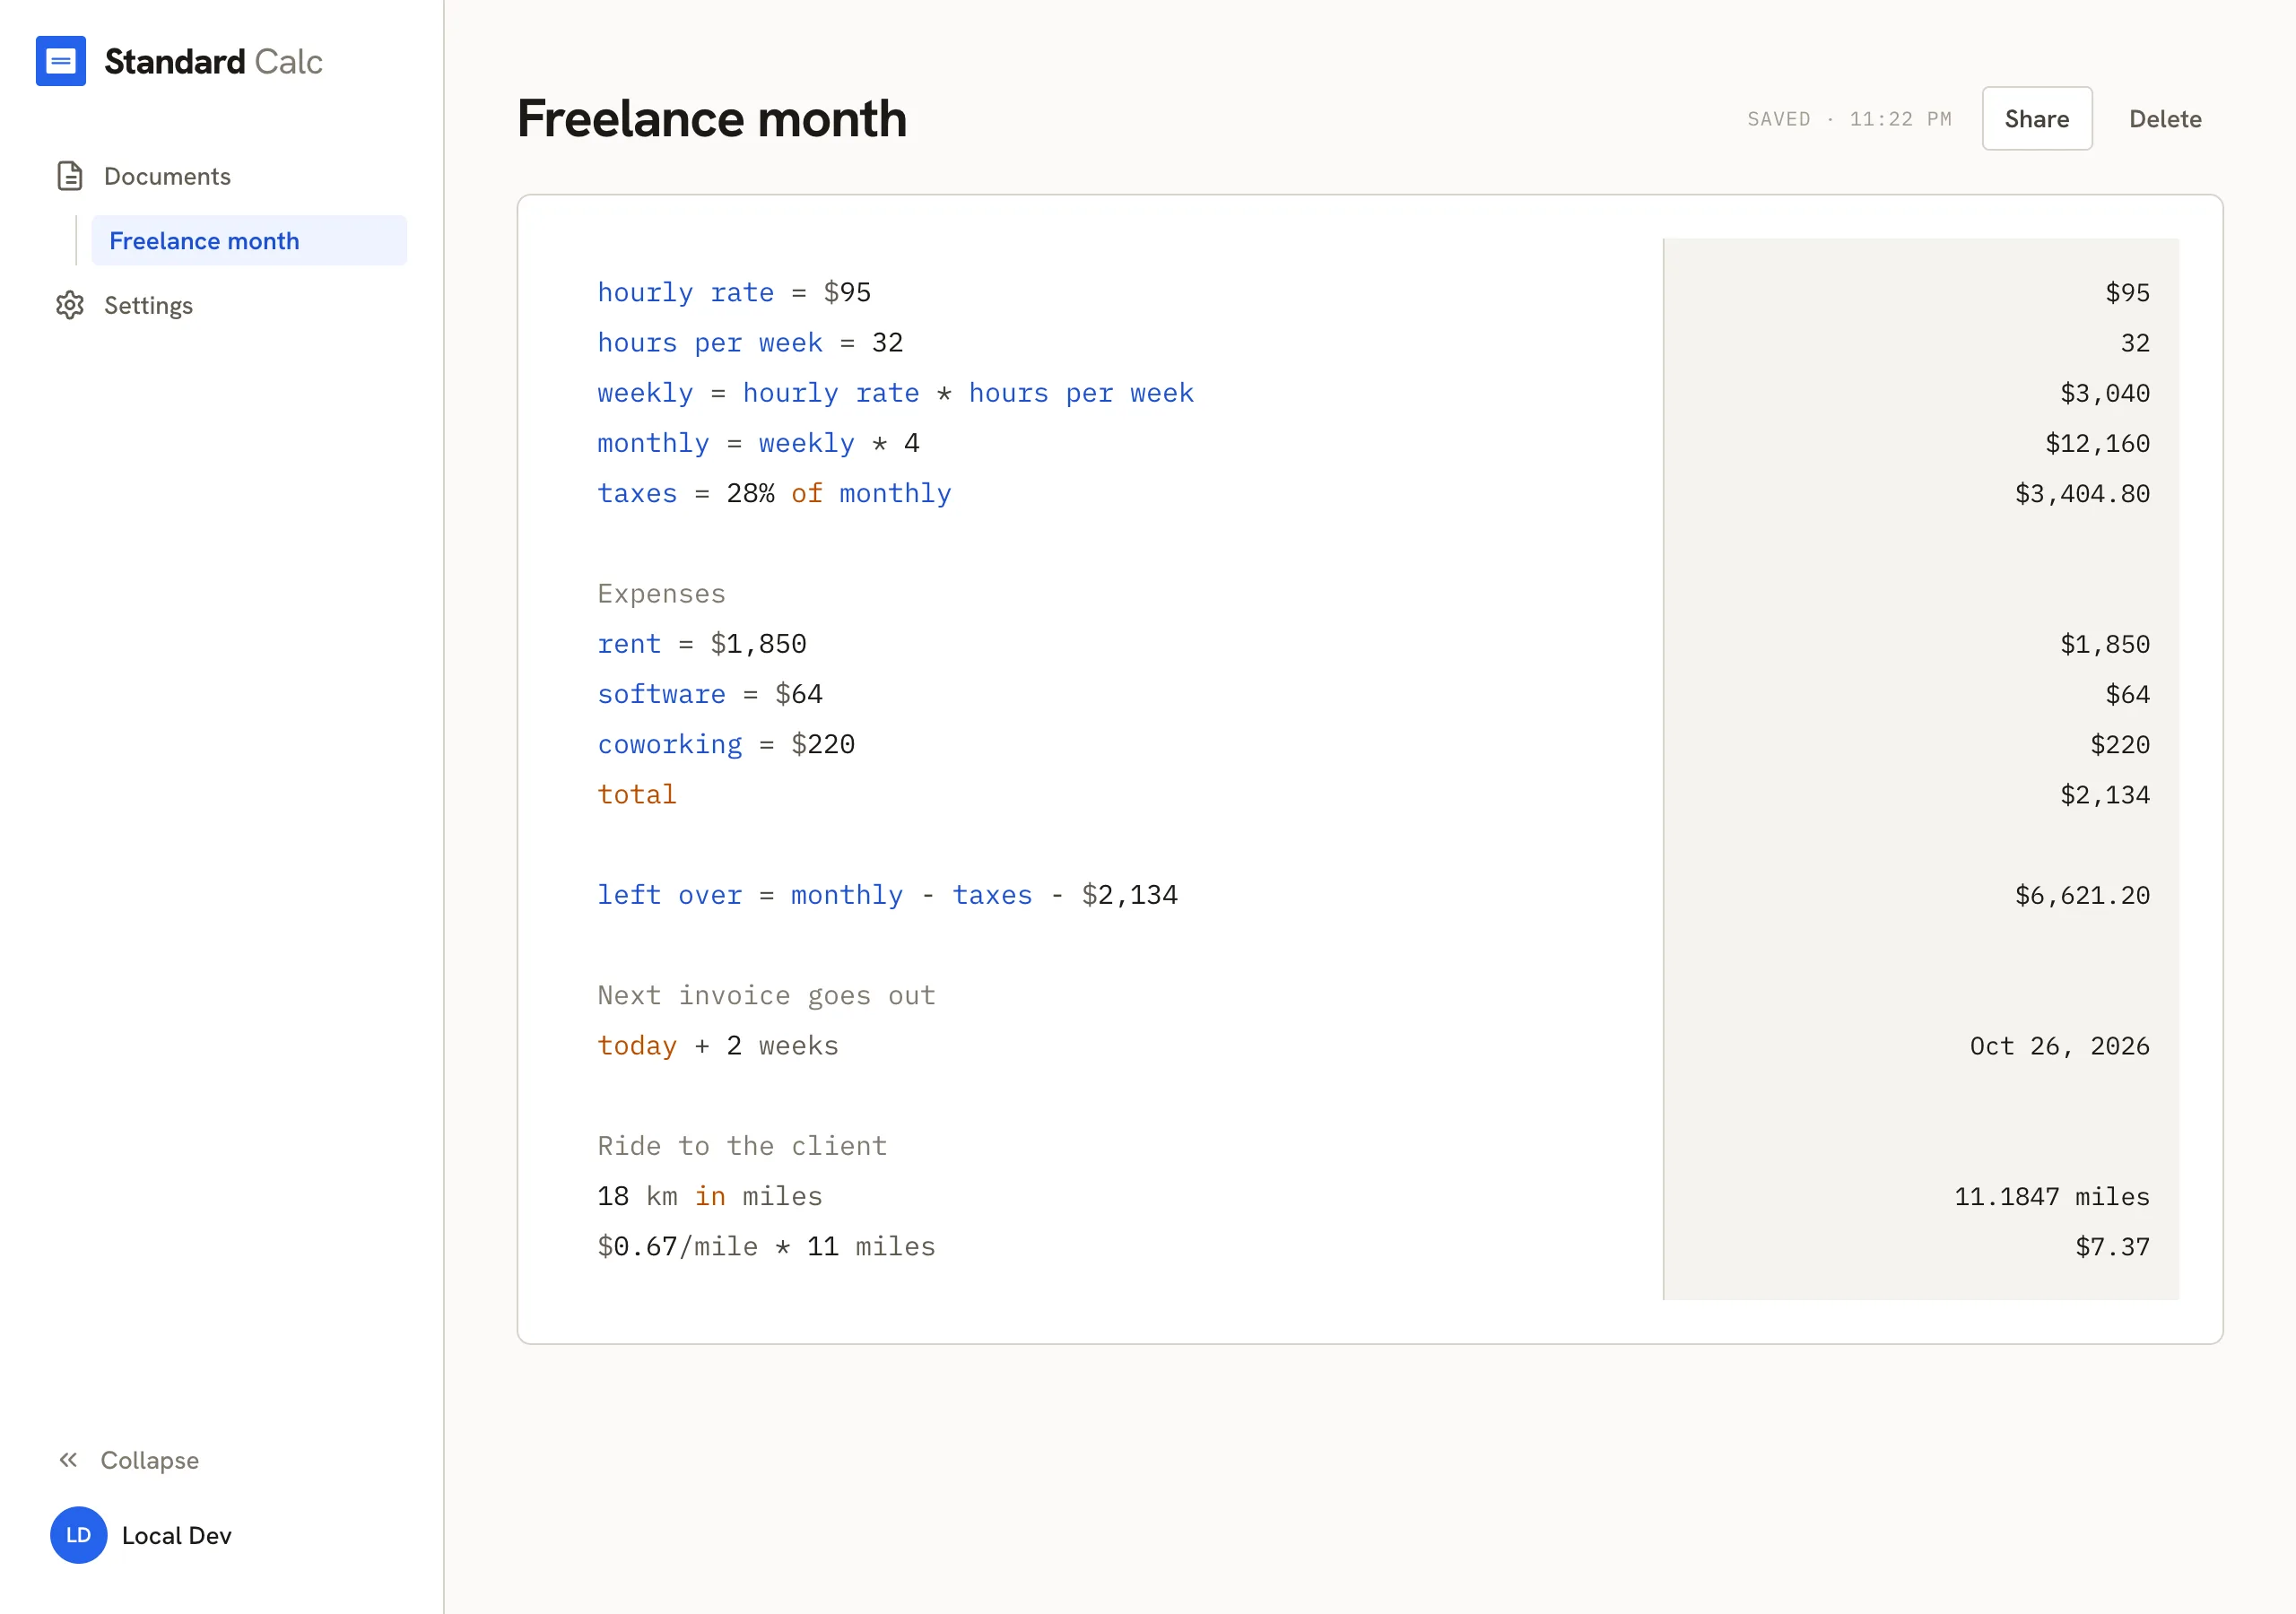The width and height of the screenshot is (2296, 1614).
Task: Click the 'Ride to the client' comment
Action: (742, 1145)
